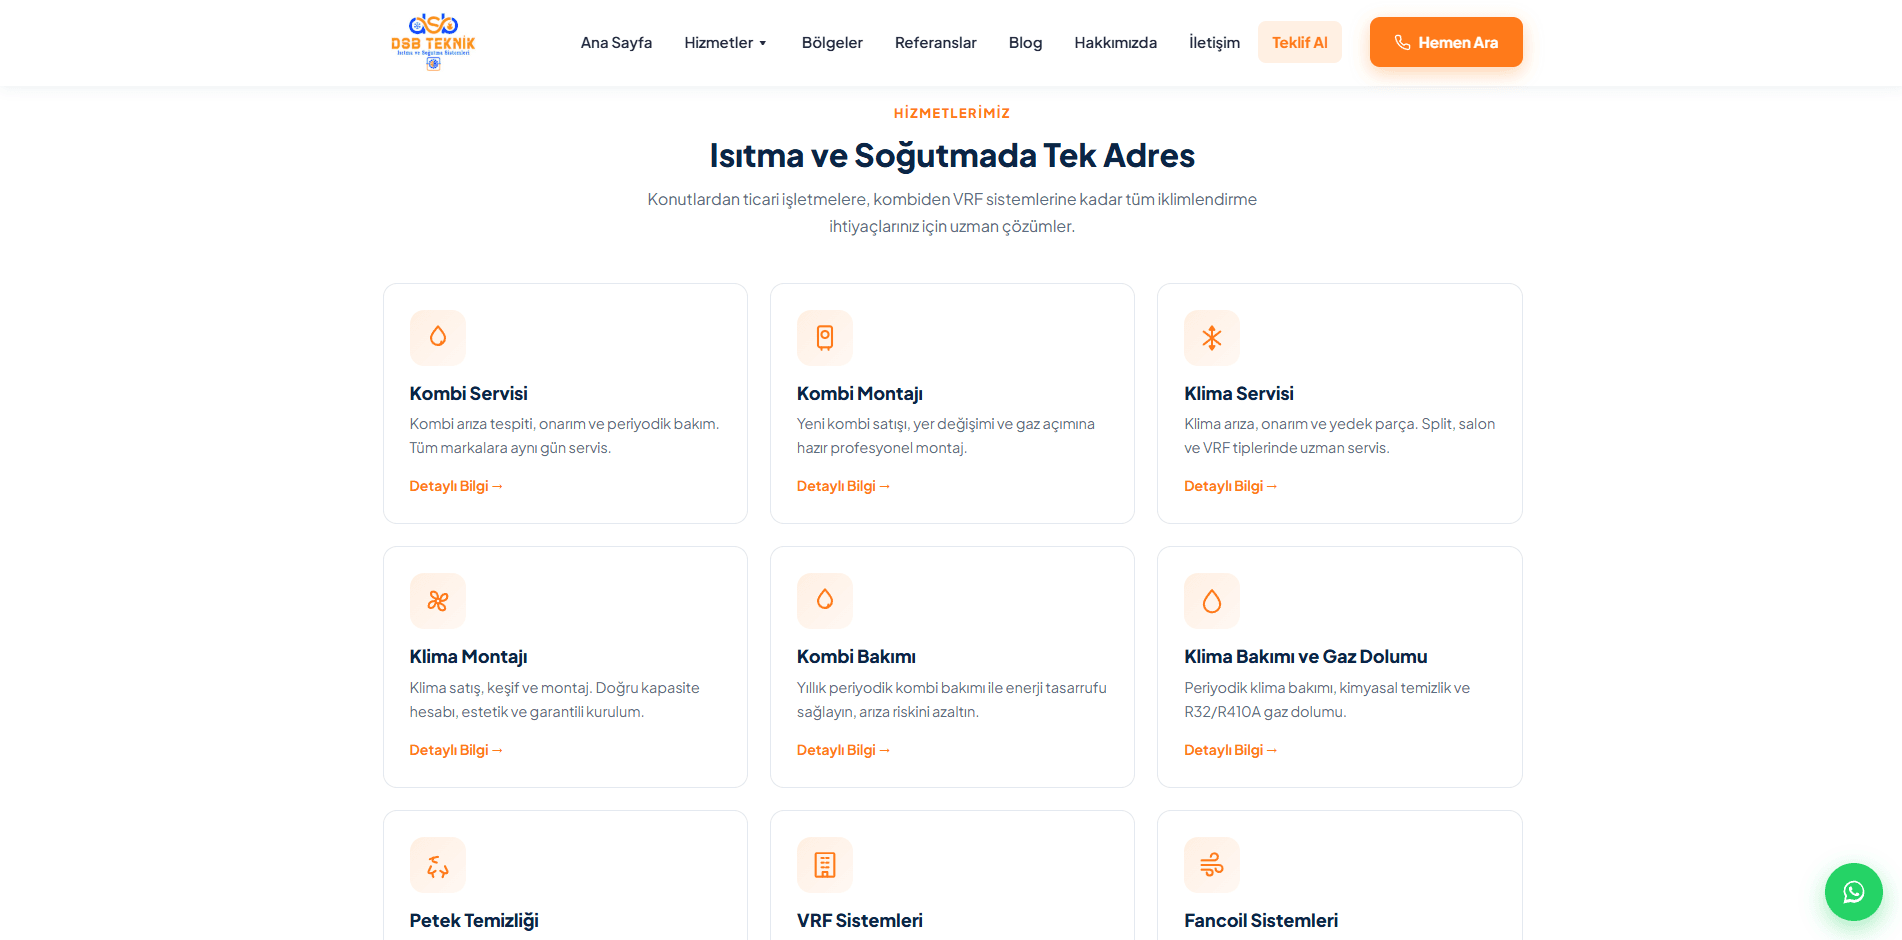Image resolution: width=1902 pixels, height=940 pixels.
Task: Open the Blog page
Action: (x=1025, y=42)
